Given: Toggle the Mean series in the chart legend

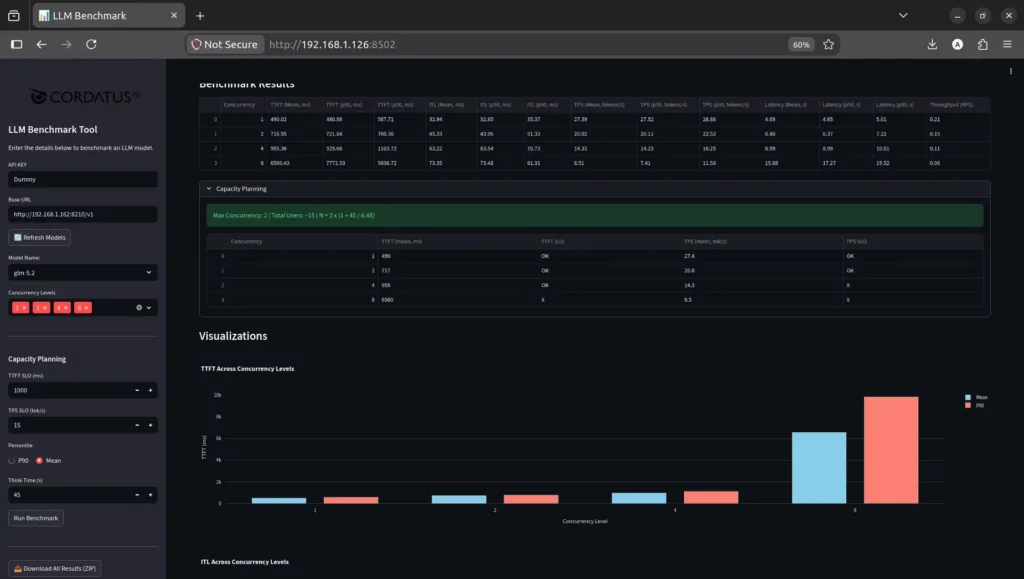Looking at the screenshot, I should coord(976,397).
